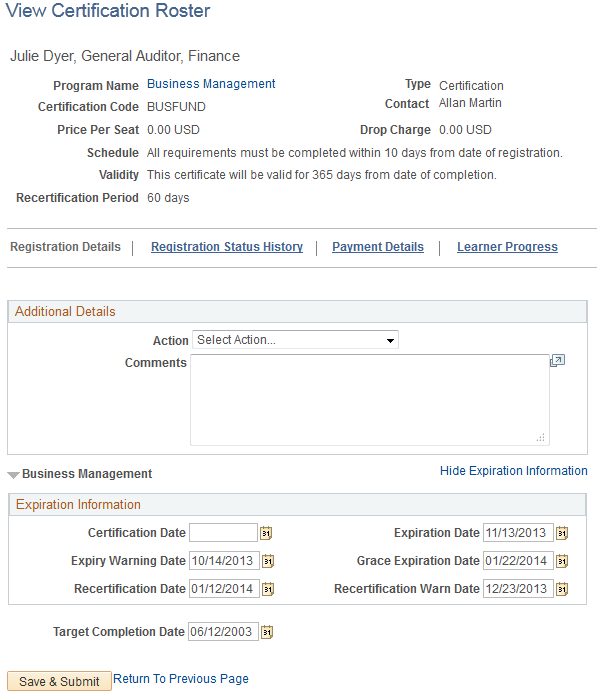Open calendar picker for Recertification Warn Date
Viewport: 601px width, 694px height.
coord(562,589)
